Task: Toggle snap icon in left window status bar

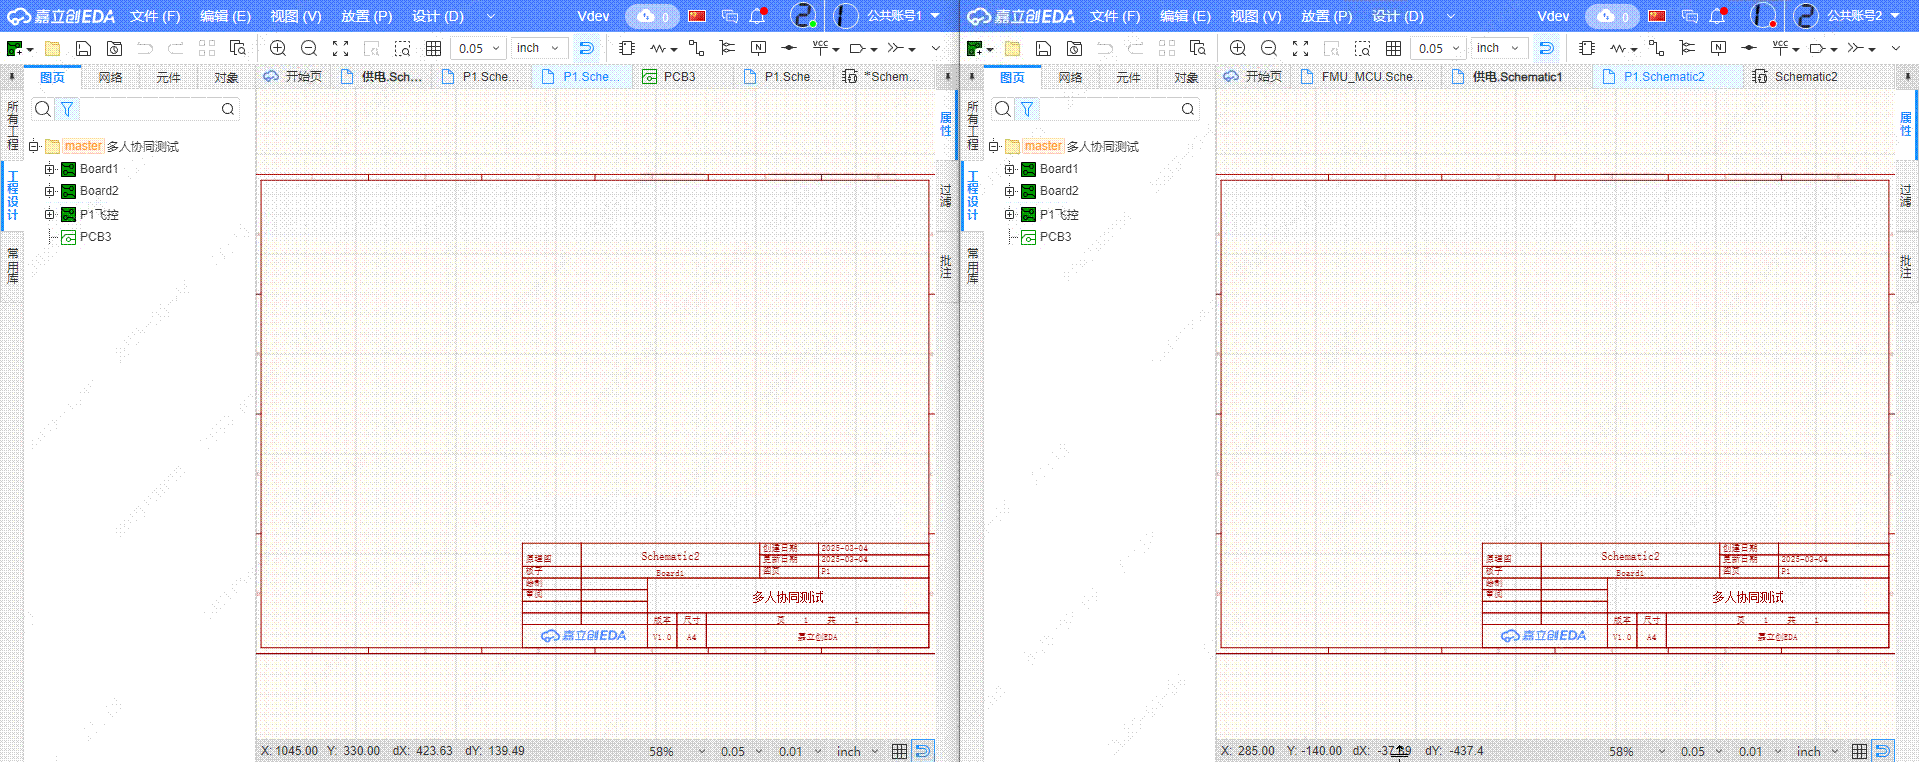Action: pos(923,751)
